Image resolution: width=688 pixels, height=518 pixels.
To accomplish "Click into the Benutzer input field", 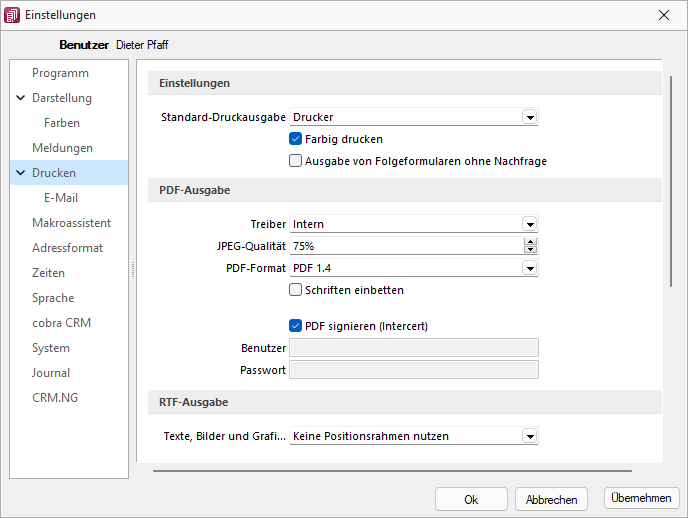I will 414,348.
